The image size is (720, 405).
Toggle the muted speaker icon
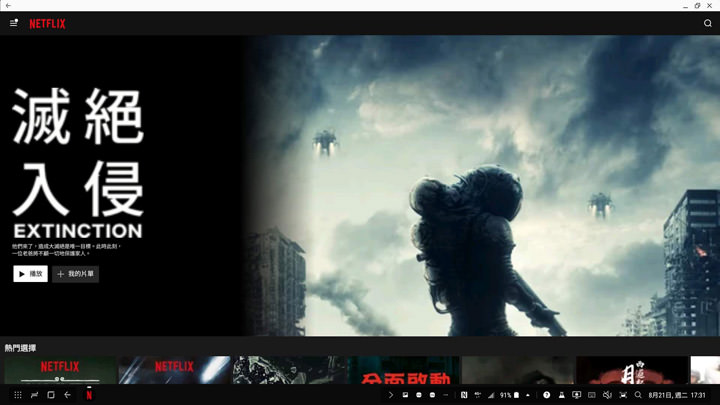pyautogui.click(x=607, y=395)
